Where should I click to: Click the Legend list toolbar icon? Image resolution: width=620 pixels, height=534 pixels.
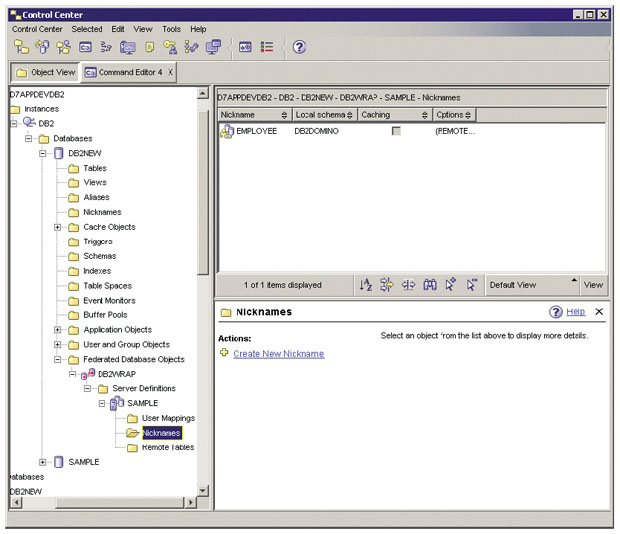[x=267, y=47]
